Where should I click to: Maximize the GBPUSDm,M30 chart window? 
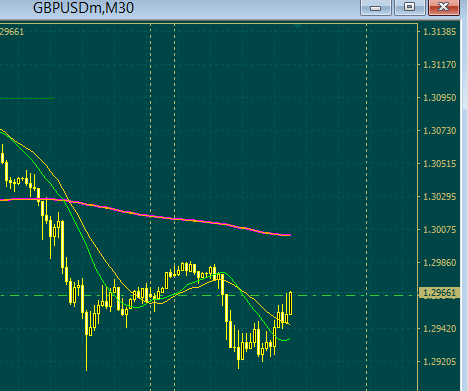click(410, 8)
